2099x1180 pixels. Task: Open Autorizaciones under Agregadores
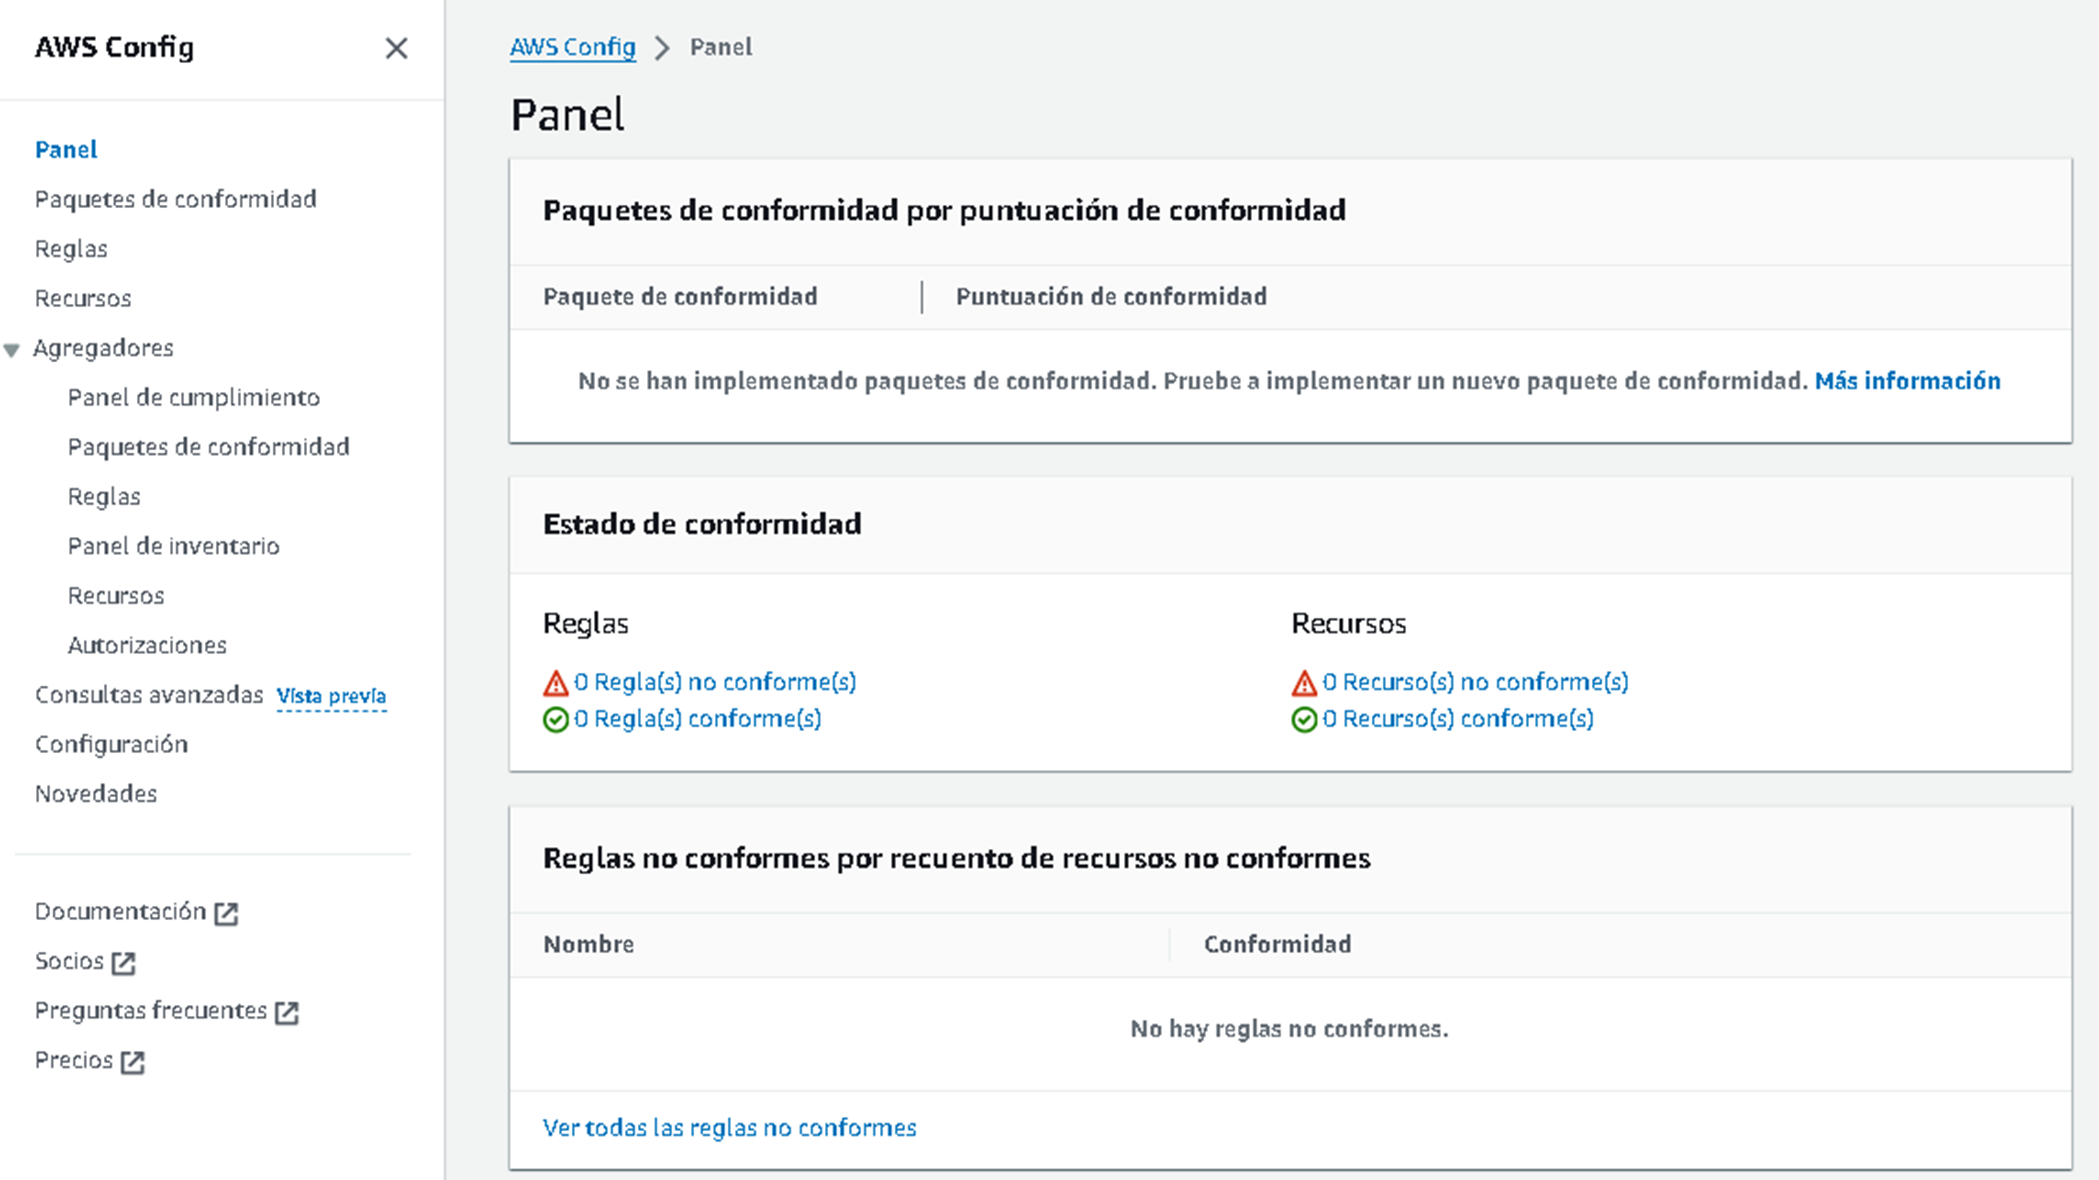coord(147,645)
